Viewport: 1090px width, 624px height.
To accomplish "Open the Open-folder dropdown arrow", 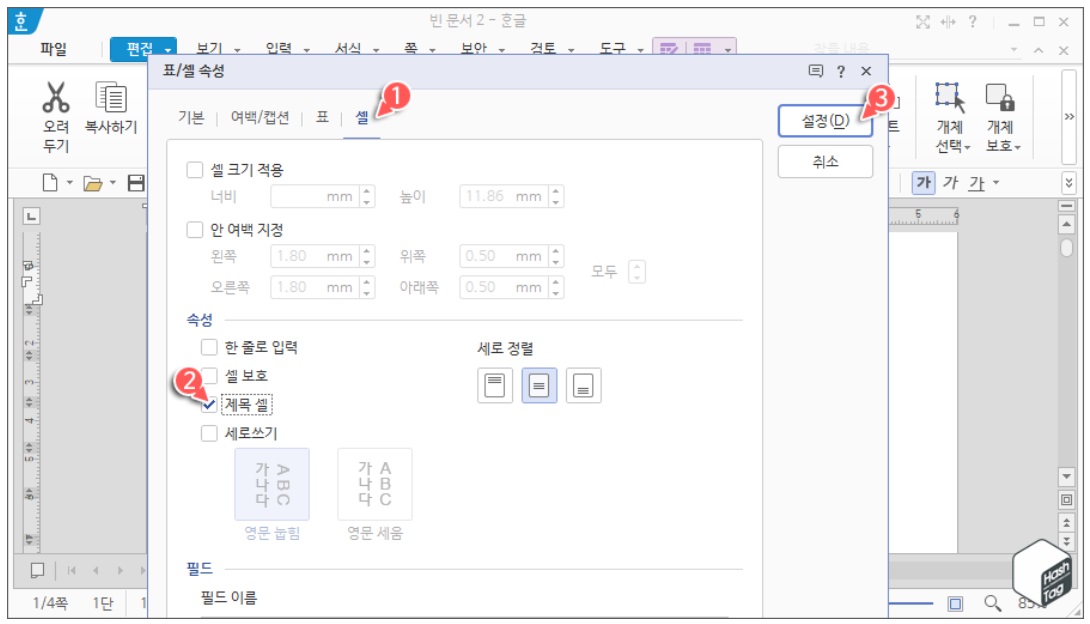I will pyautogui.click(x=113, y=183).
